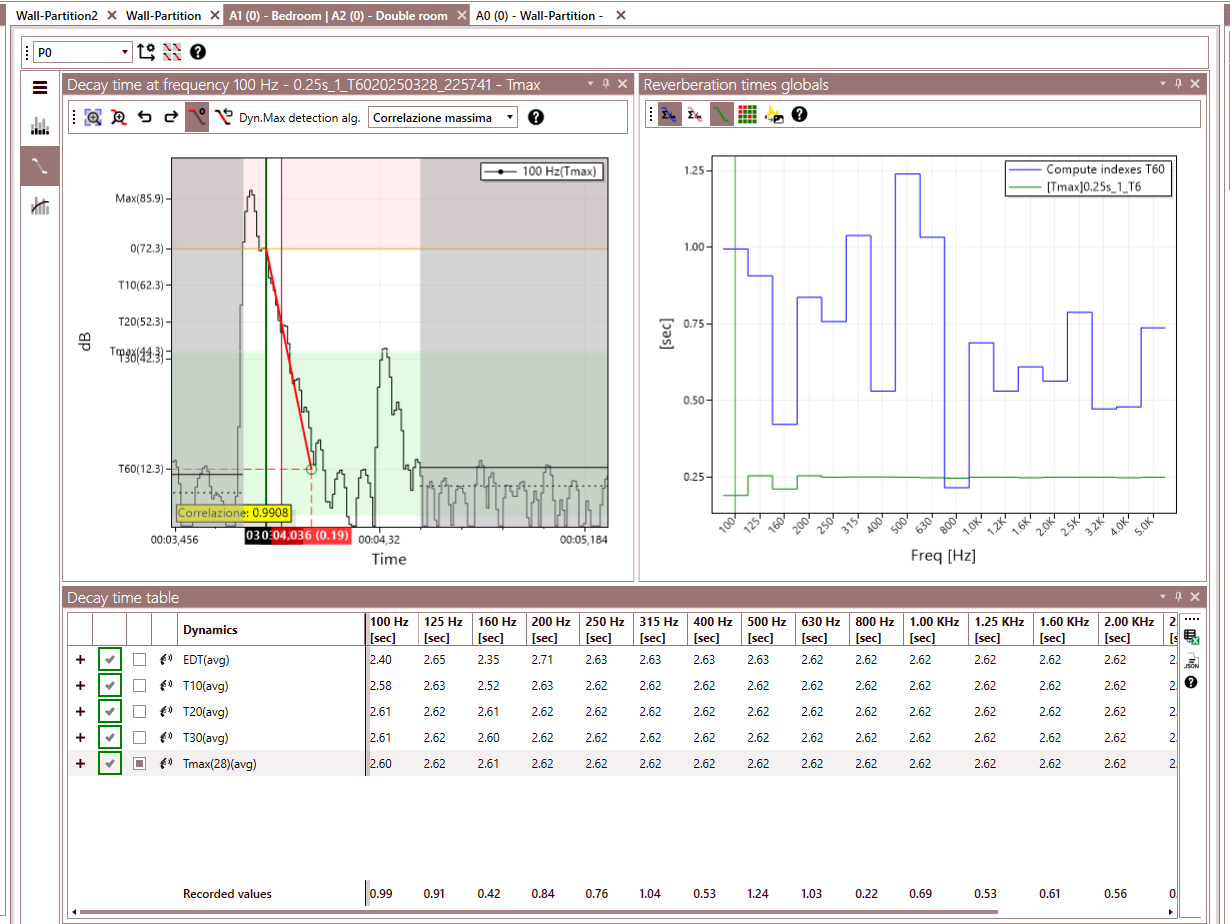Open the spectrum bar-chart view in sidebar
Image resolution: width=1230 pixels, height=924 pixels.
tap(40, 126)
